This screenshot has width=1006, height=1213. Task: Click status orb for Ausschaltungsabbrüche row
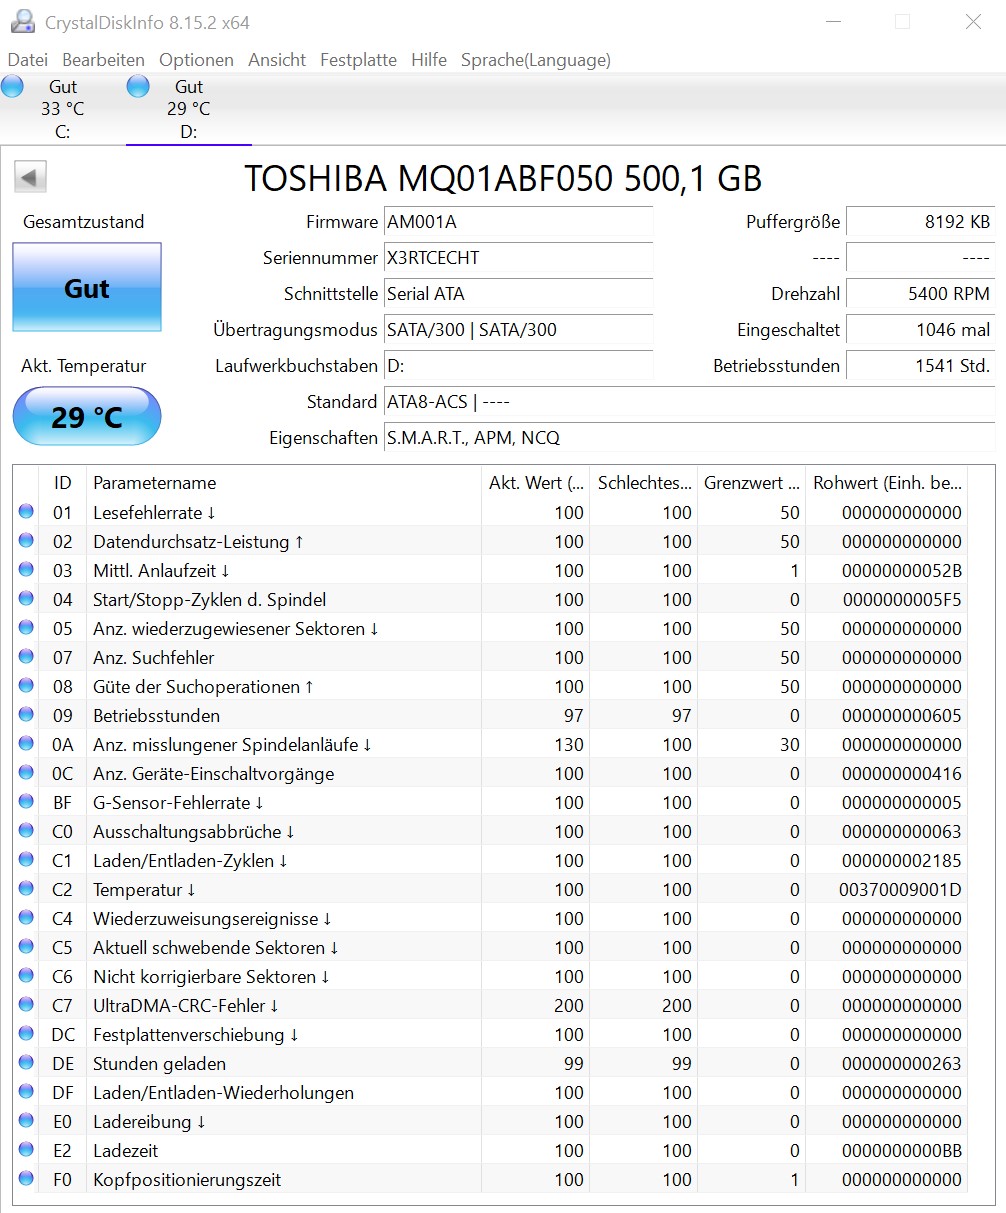click(x=26, y=832)
